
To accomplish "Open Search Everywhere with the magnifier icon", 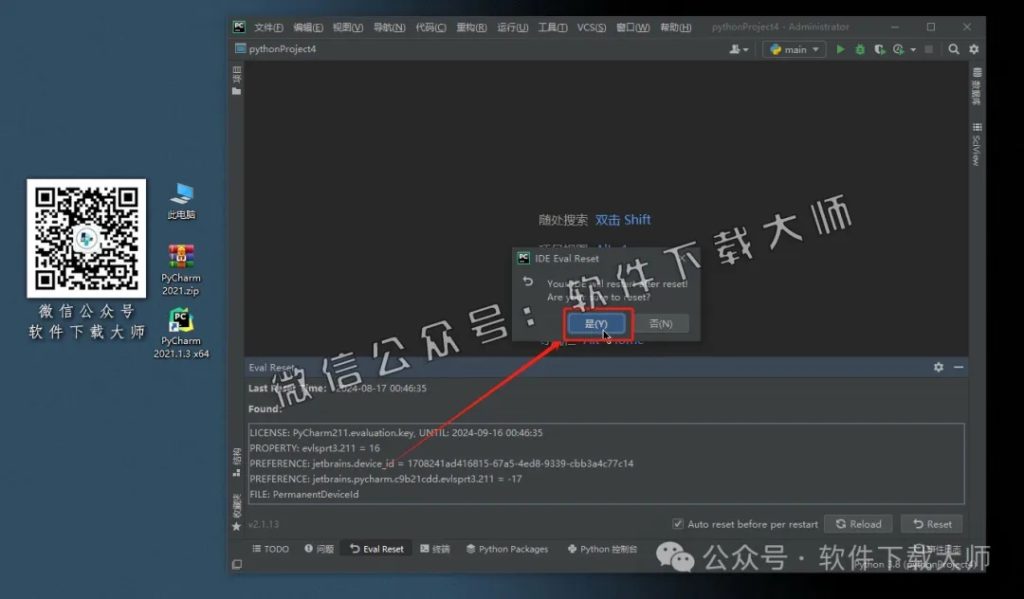I will click(954, 48).
